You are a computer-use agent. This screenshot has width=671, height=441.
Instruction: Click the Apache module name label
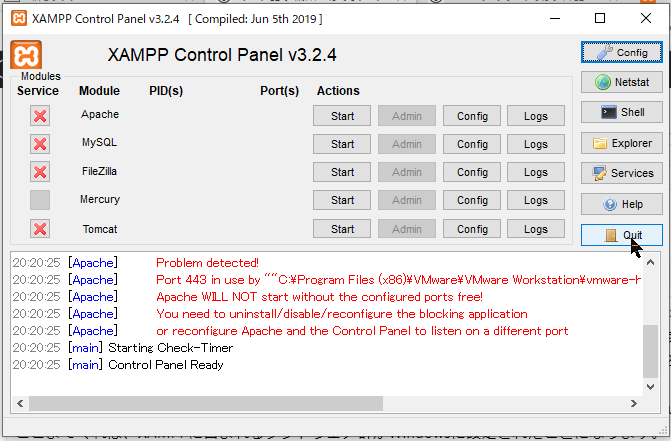(x=100, y=114)
